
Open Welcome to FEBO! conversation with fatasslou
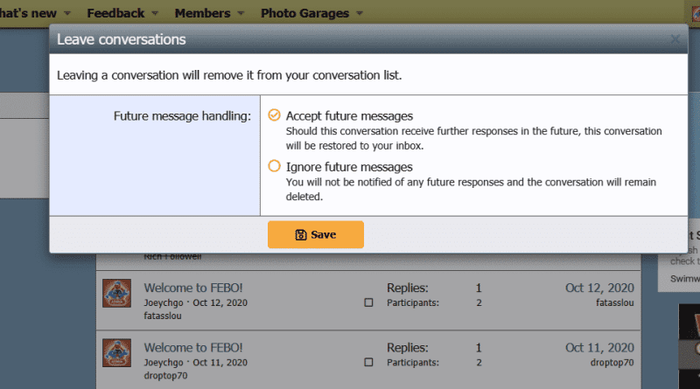193,288
